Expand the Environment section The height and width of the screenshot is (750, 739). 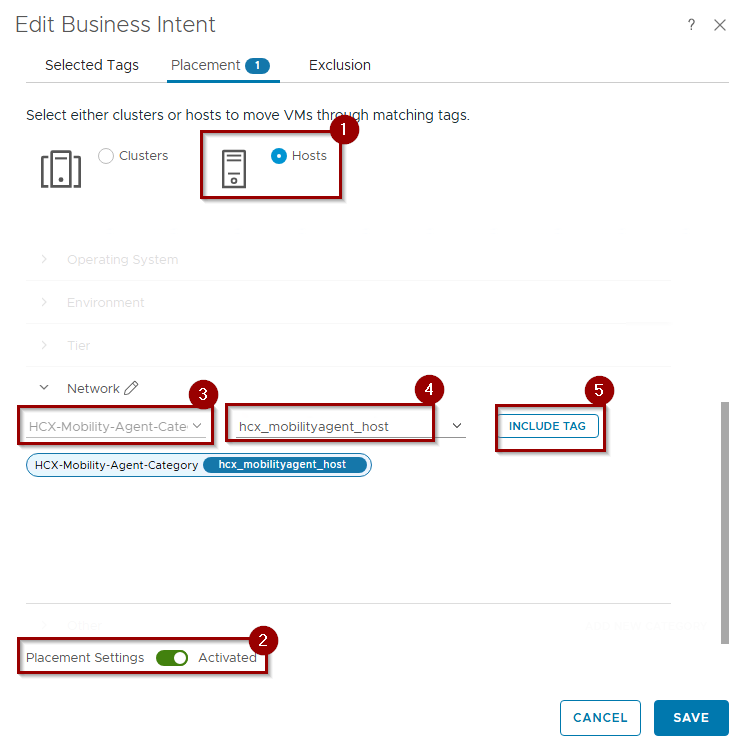(44, 303)
